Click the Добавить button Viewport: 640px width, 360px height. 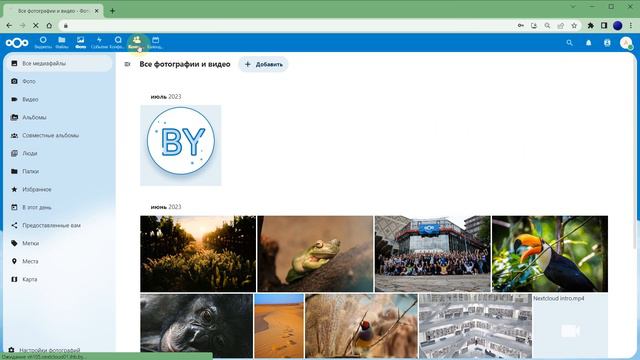(x=263, y=64)
